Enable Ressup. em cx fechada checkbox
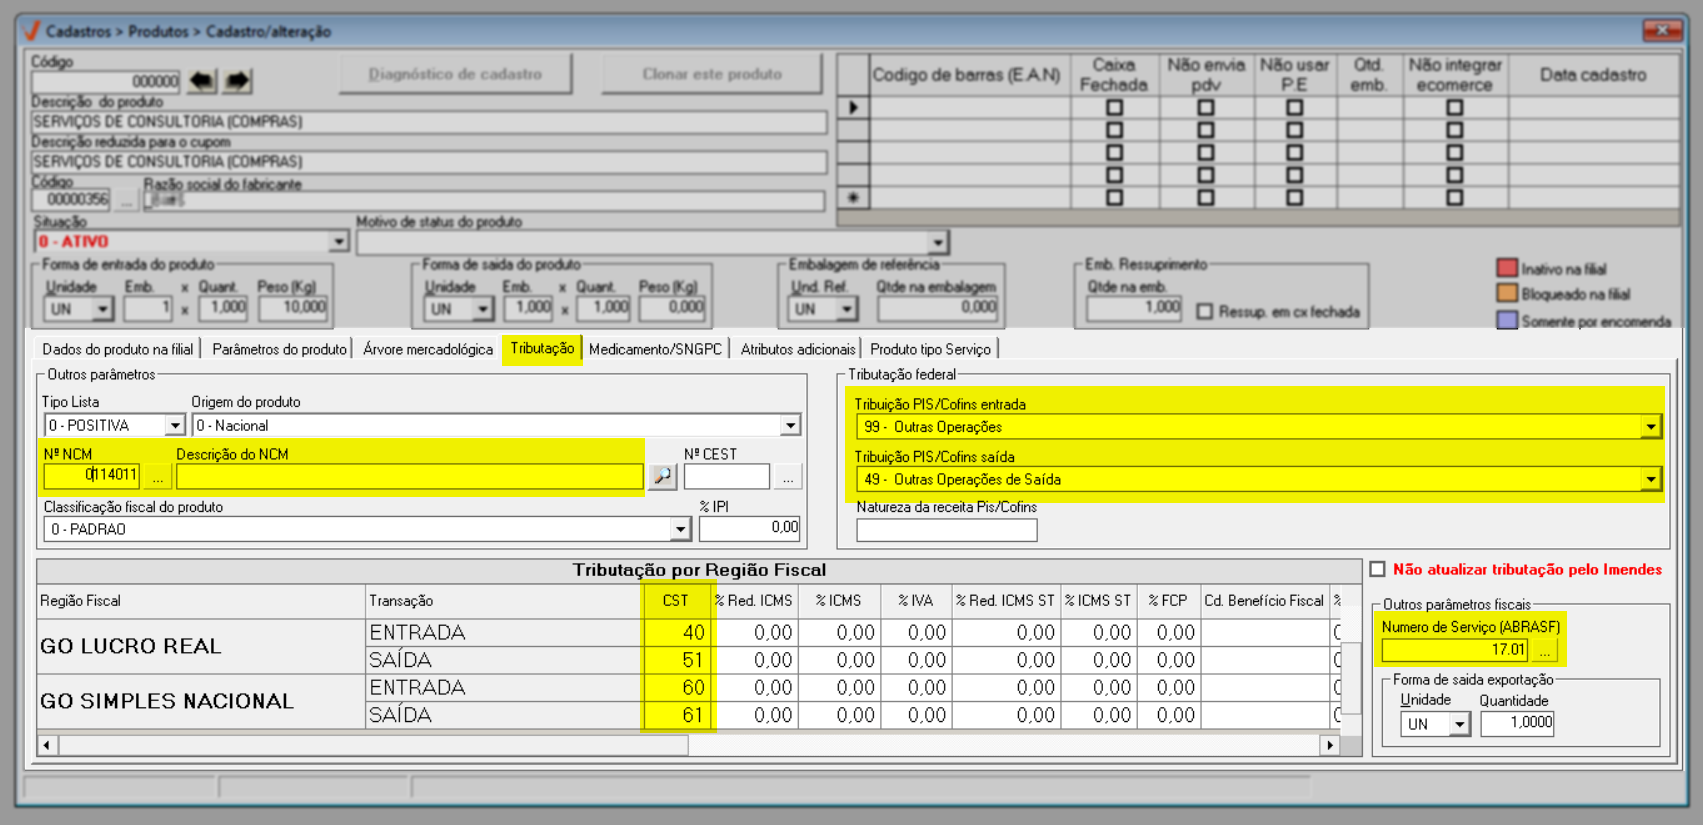 click(x=1205, y=311)
